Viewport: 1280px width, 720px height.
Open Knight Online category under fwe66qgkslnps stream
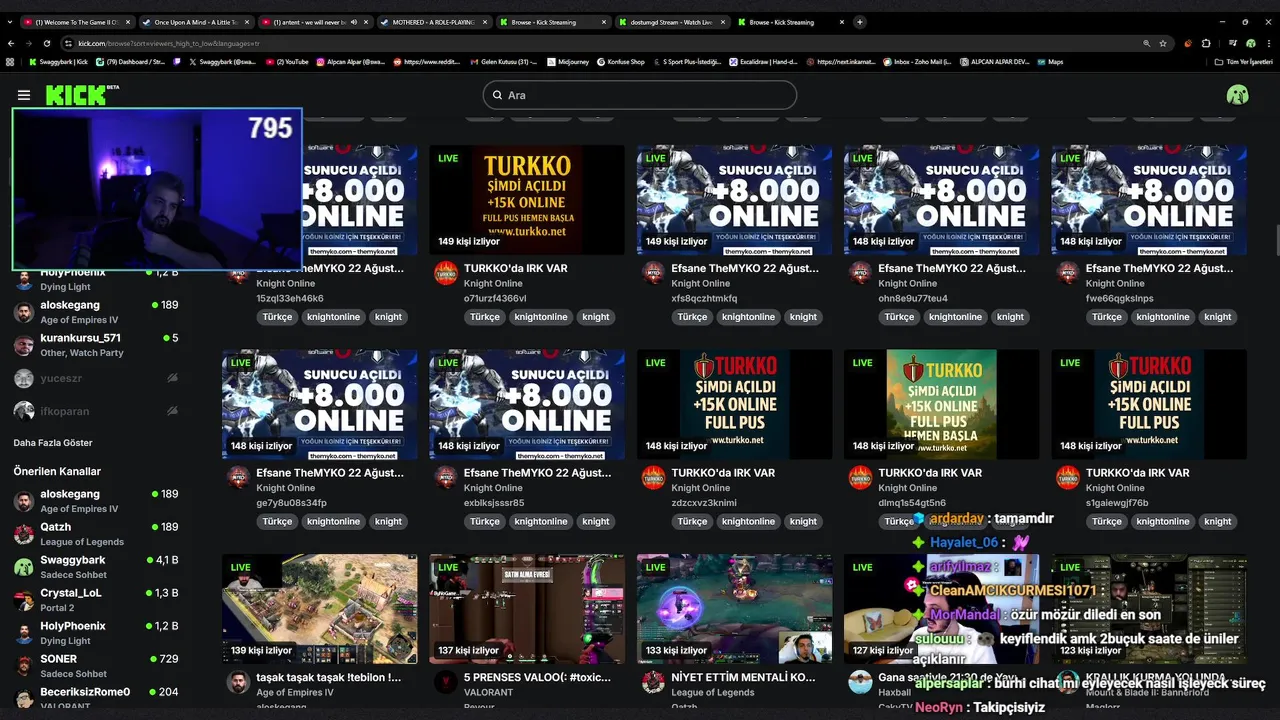tap(1116, 284)
